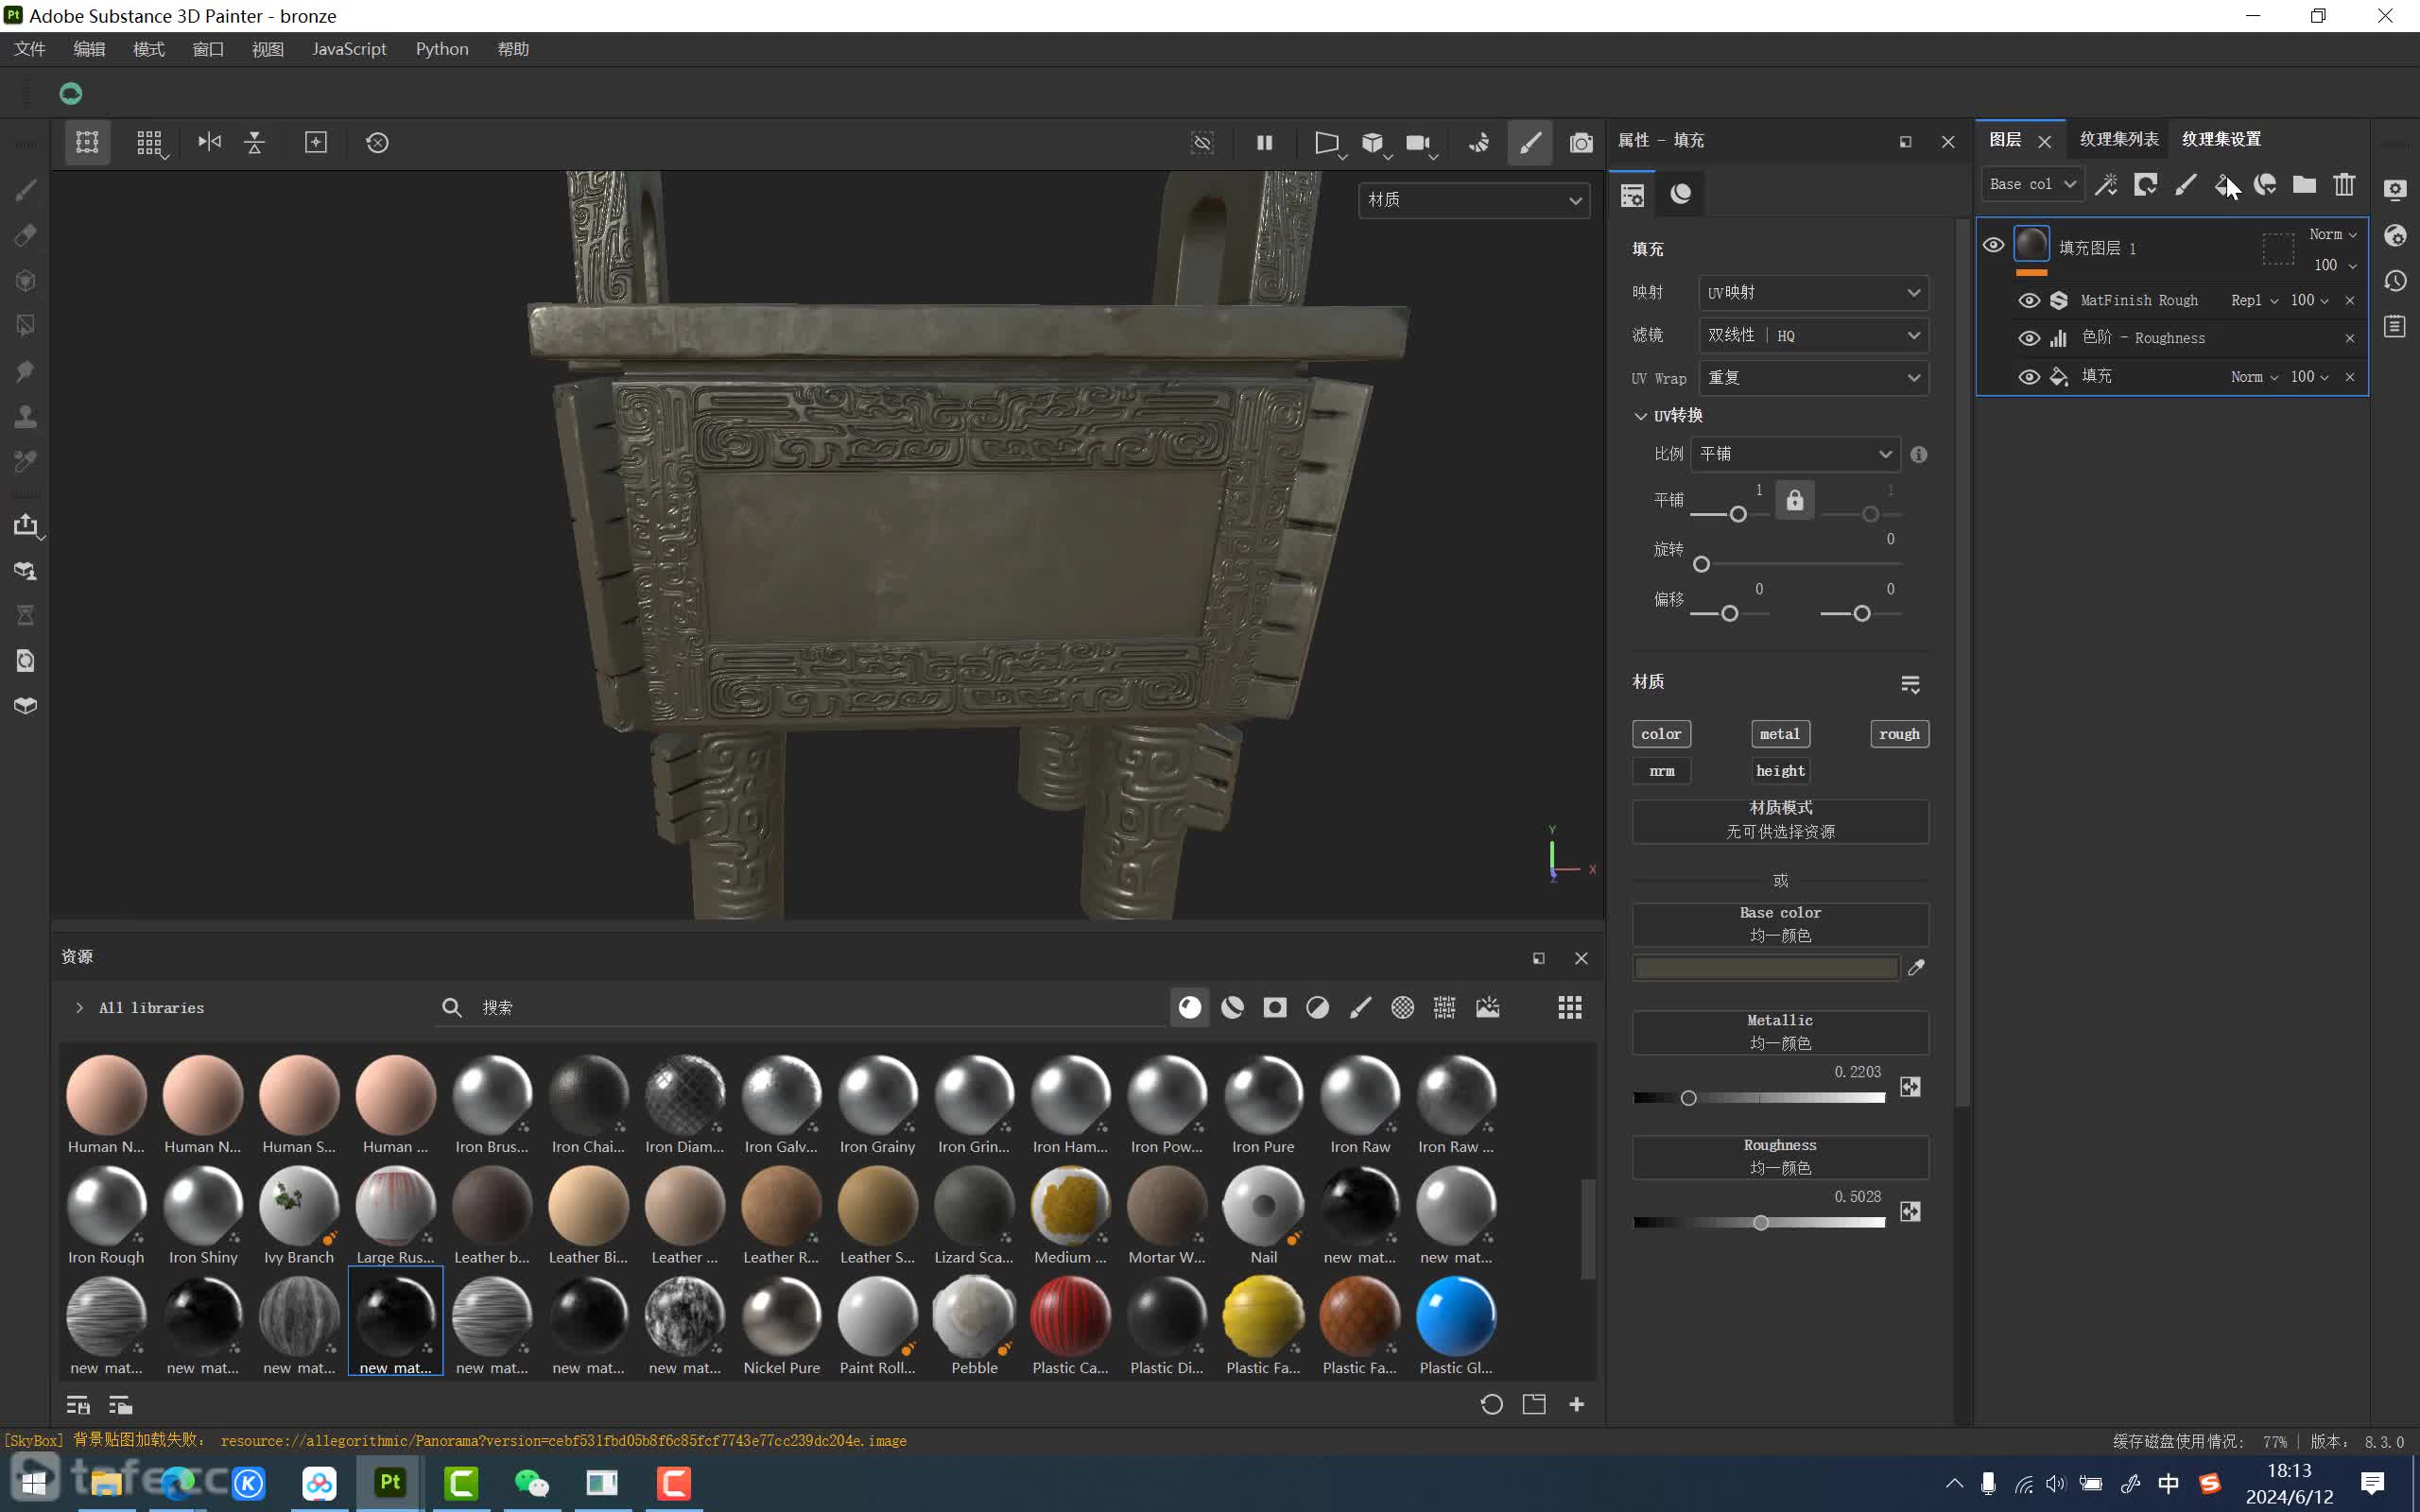This screenshot has width=2420, height=1512.
Task: Toggle the tiling ratio lock
Action: (1795, 500)
